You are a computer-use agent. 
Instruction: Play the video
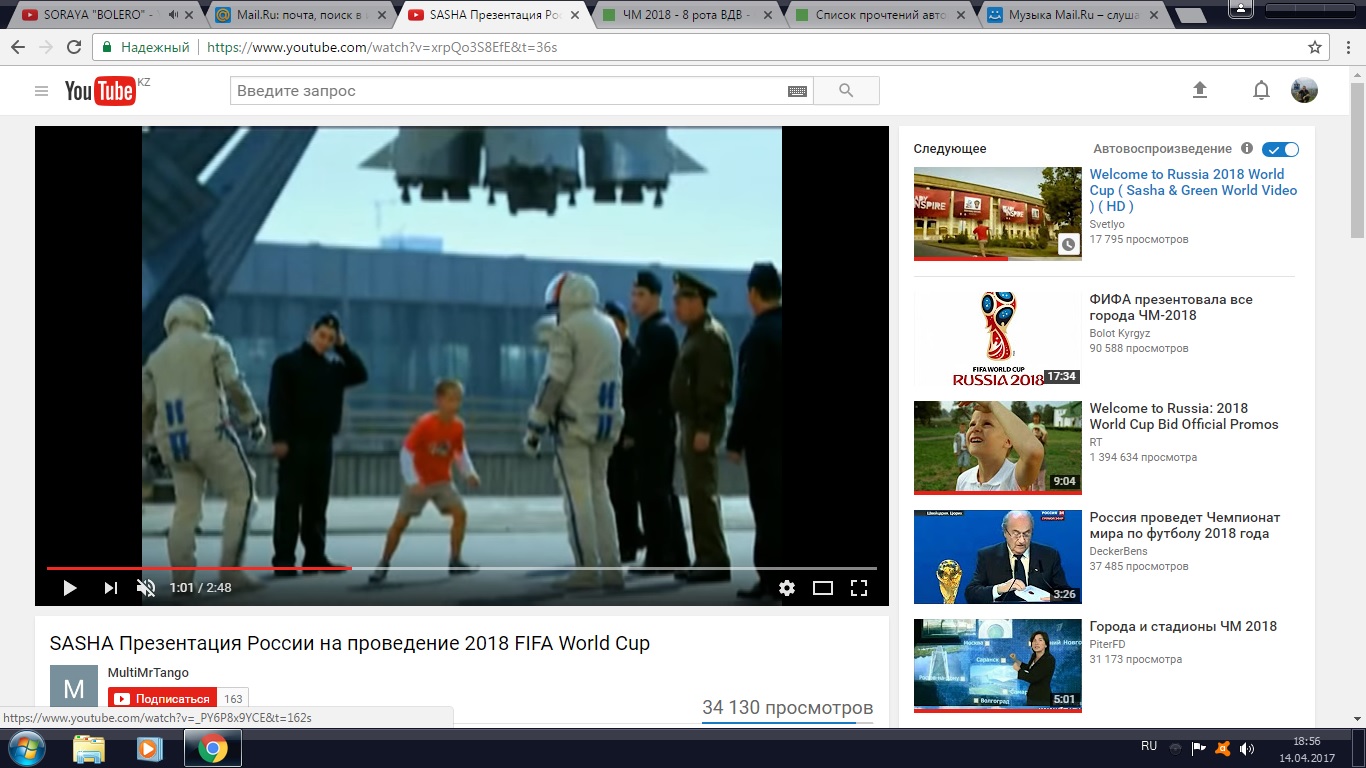click(x=69, y=588)
